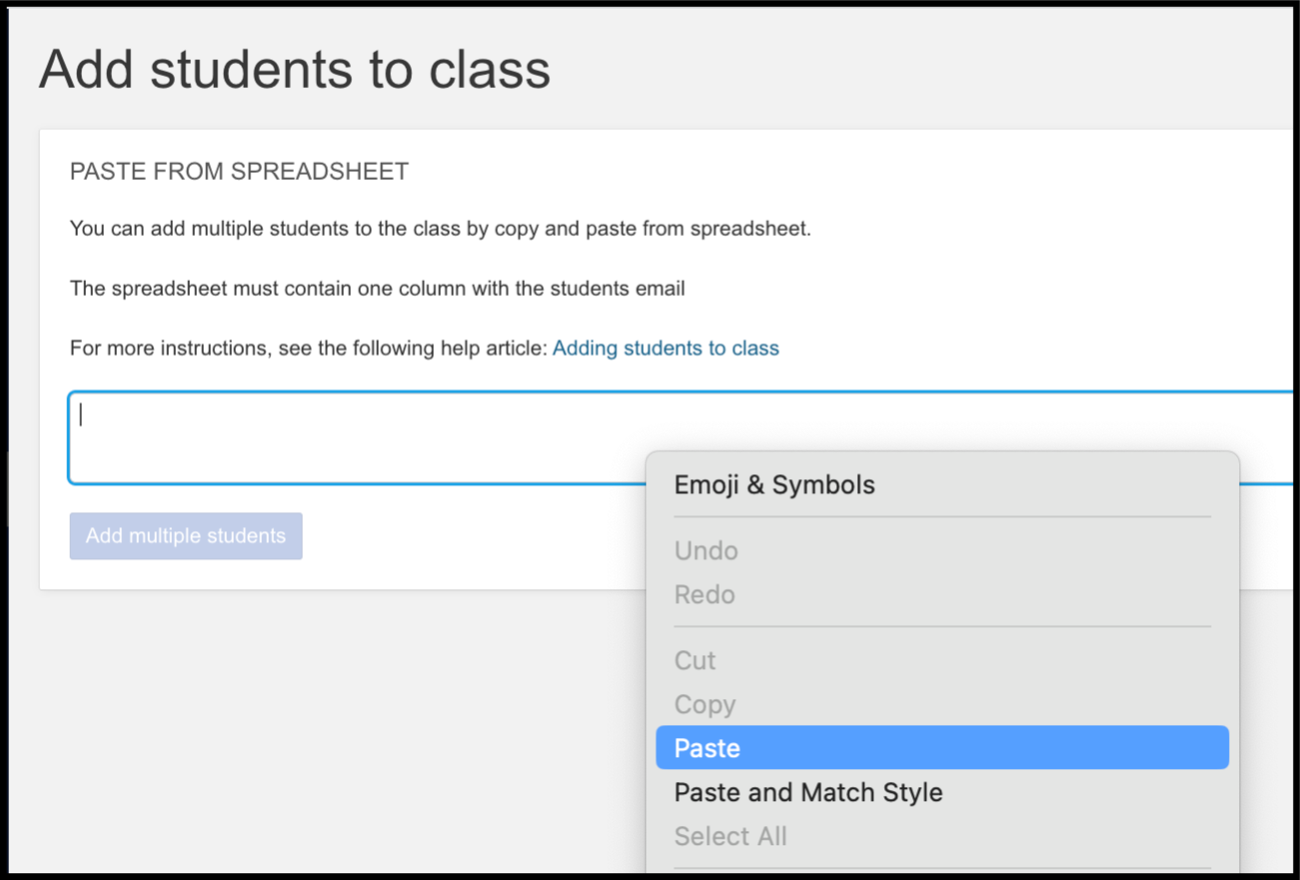Click the greyed Redo menu entry

(704, 595)
